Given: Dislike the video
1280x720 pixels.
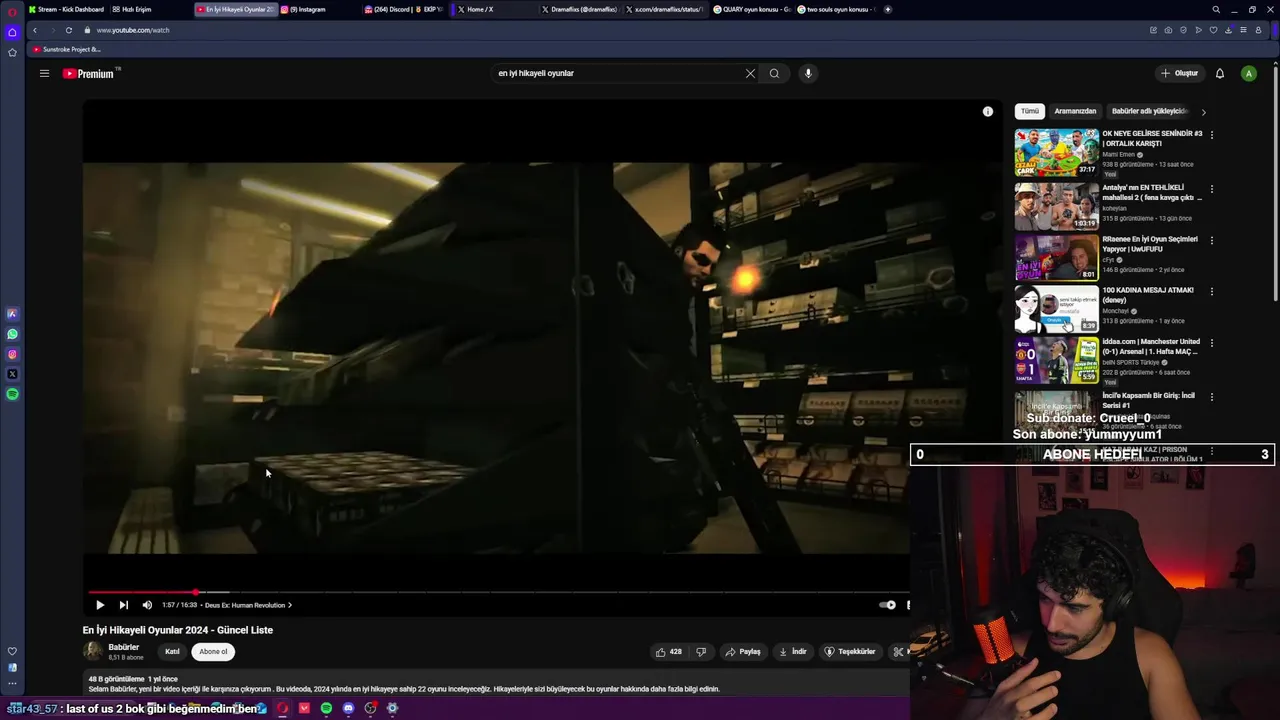Looking at the screenshot, I should [701, 652].
